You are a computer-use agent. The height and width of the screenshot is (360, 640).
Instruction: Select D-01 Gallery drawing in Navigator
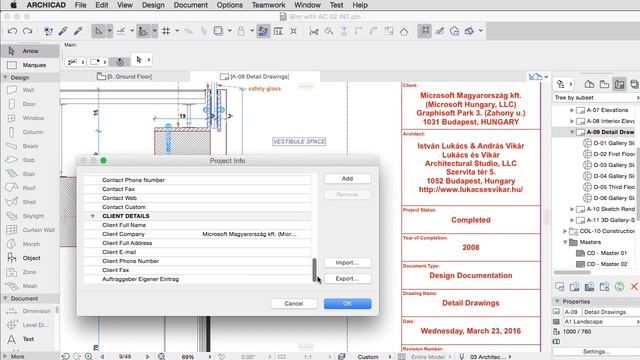pos(609,143)
